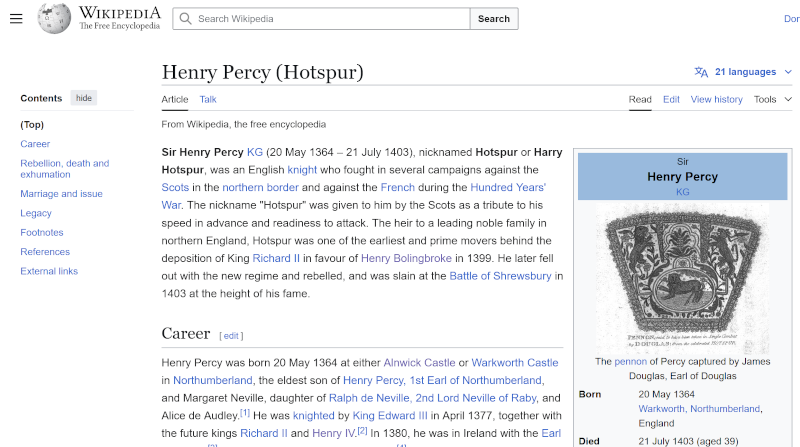Open footnote reference 1
This screenshot has width=800, height=447.
(x=245, y=412)
